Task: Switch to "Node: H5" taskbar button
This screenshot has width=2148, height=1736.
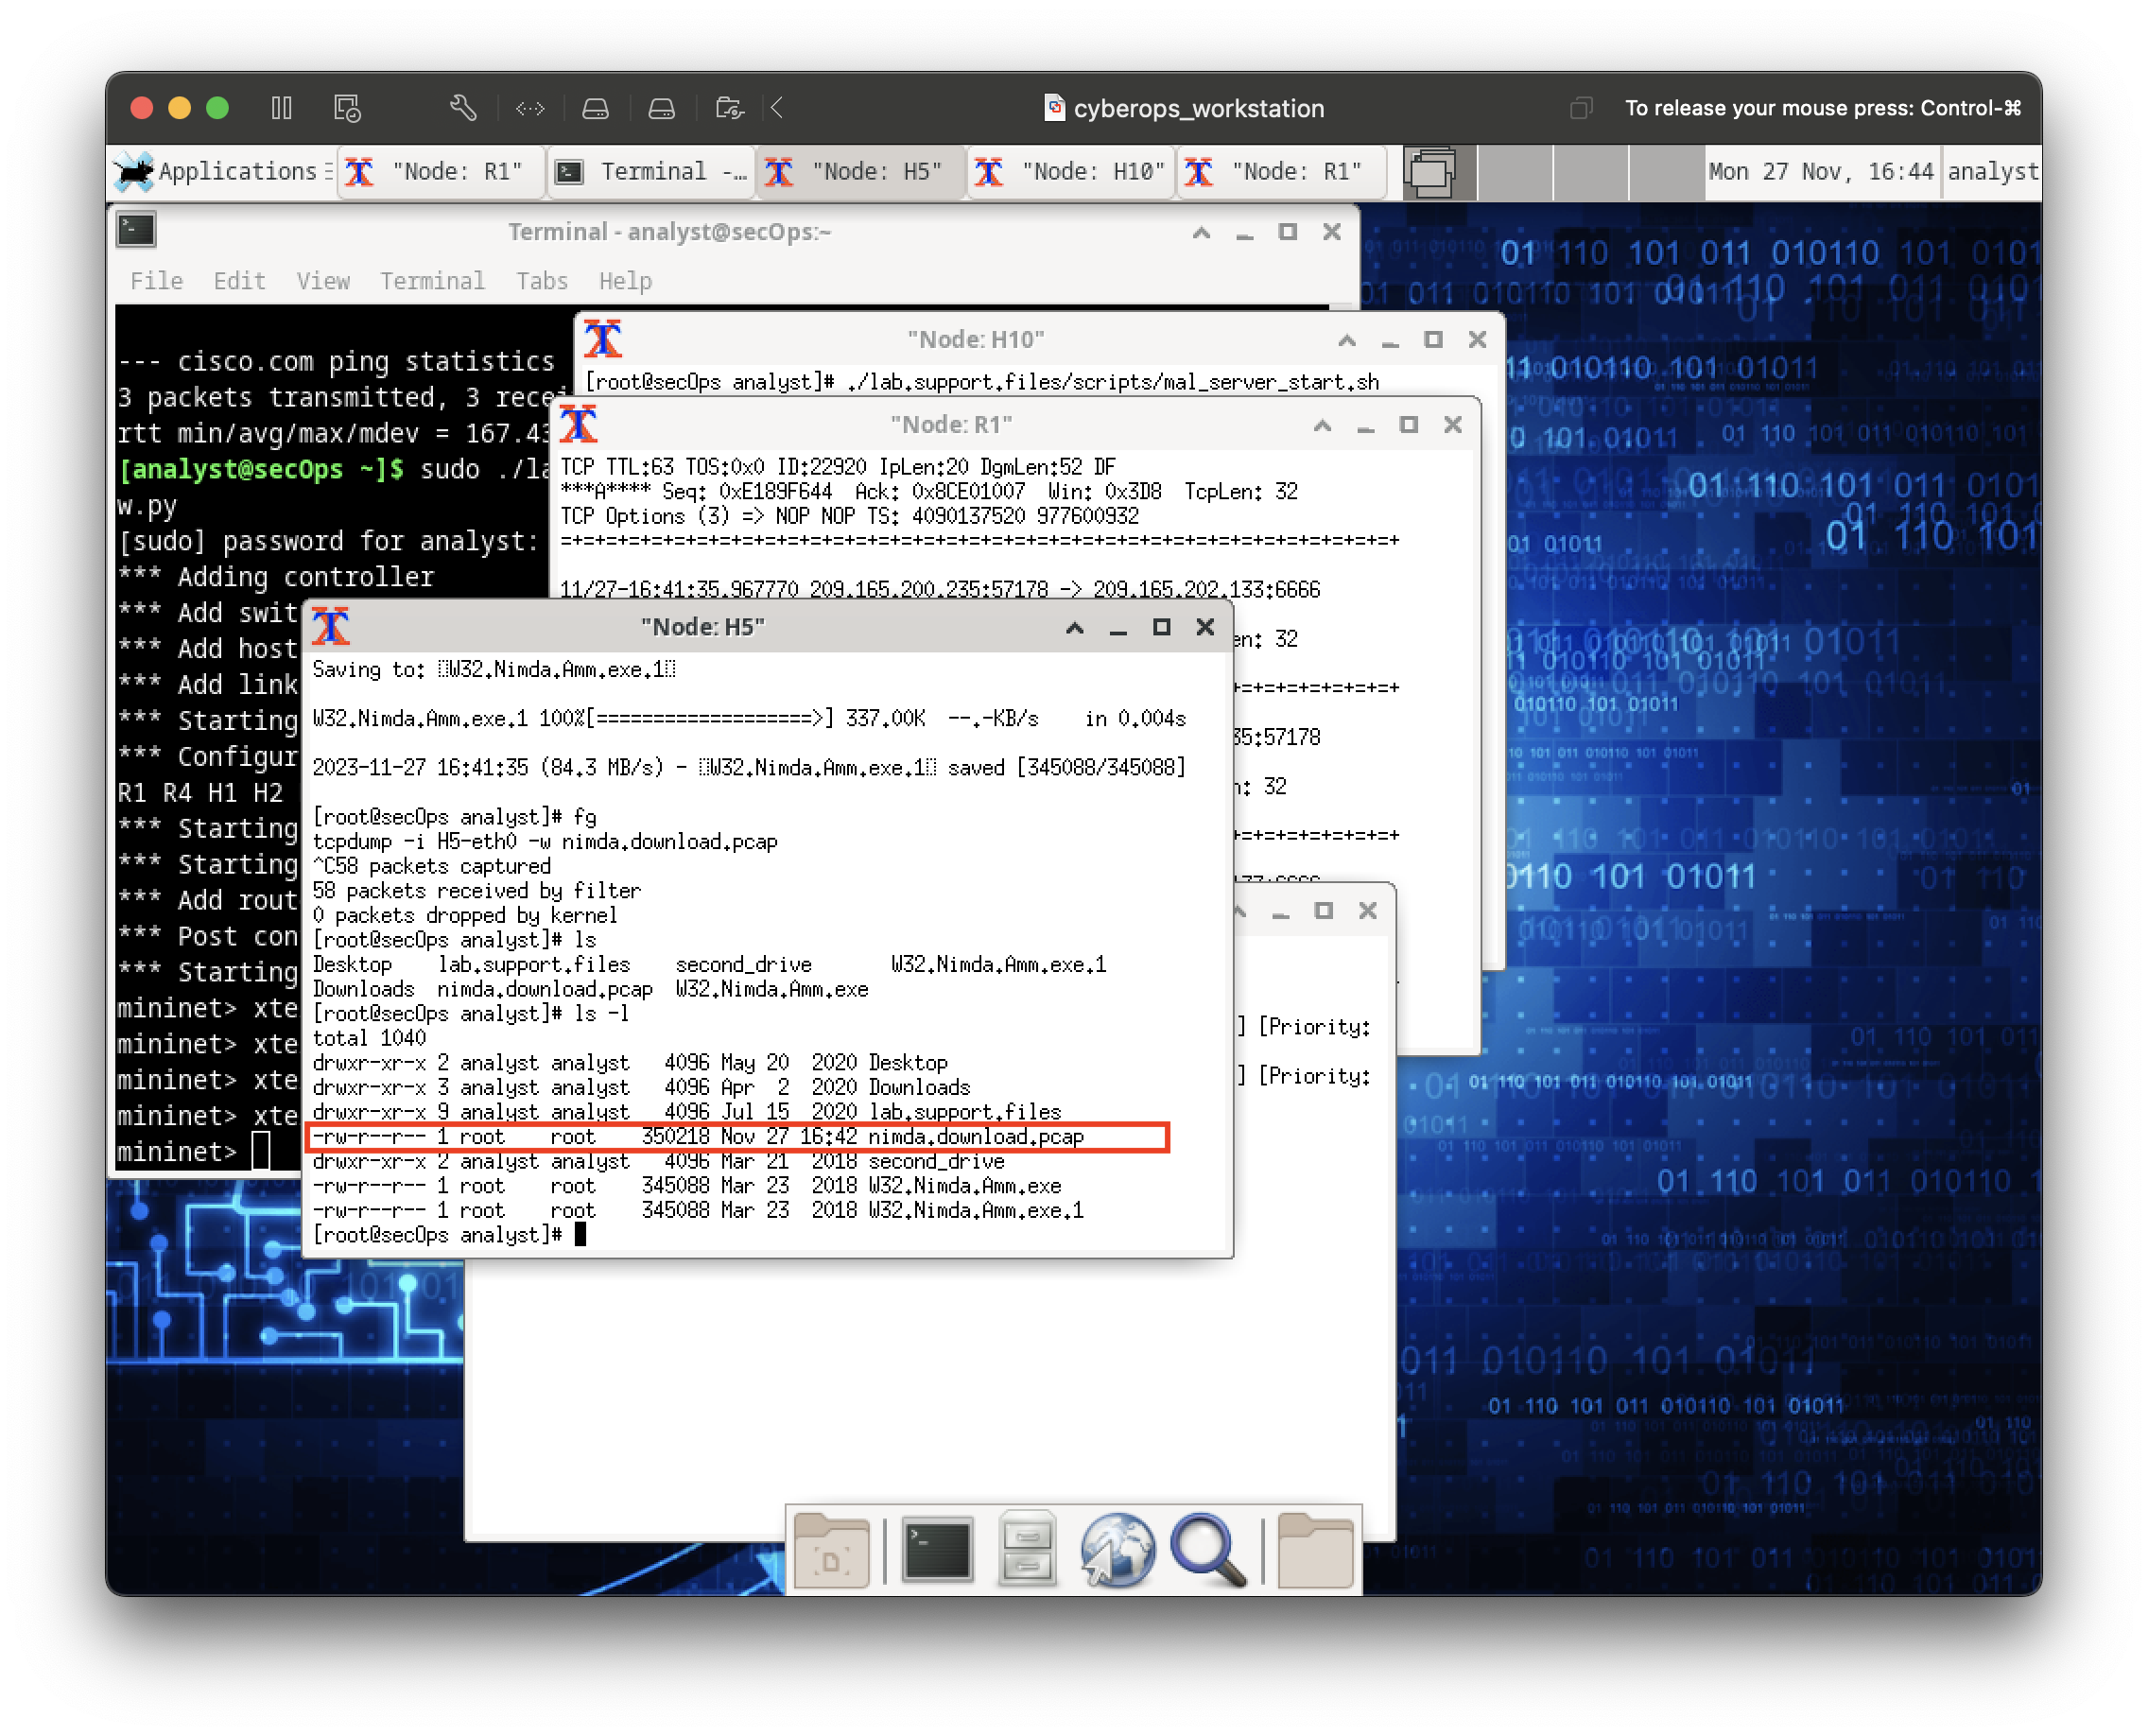Action: tap(861, 172)
